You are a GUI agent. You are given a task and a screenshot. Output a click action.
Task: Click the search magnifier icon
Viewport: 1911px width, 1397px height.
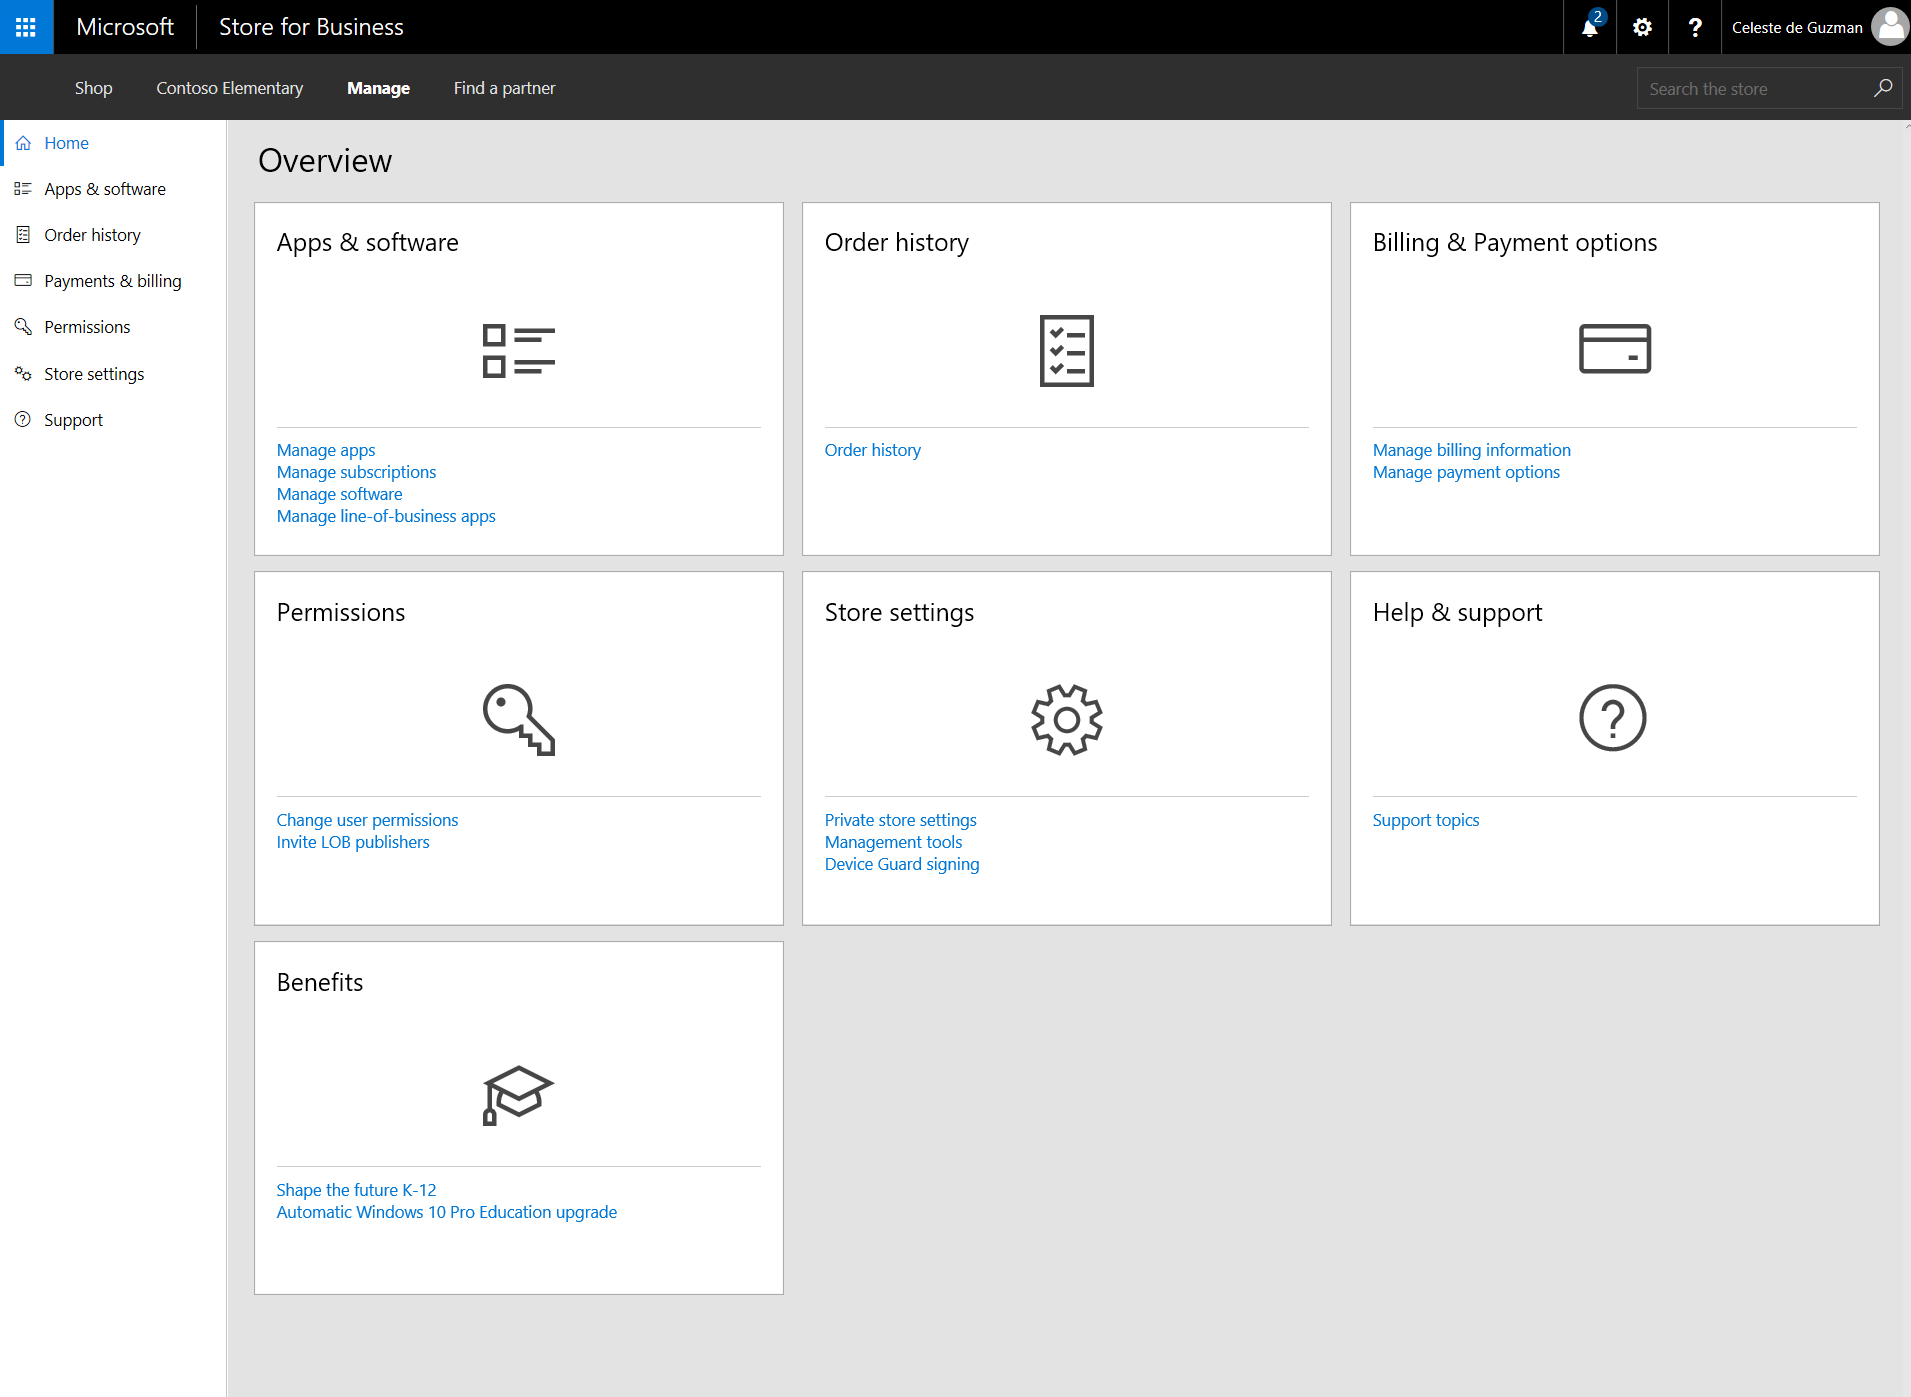click(1883, 88)
